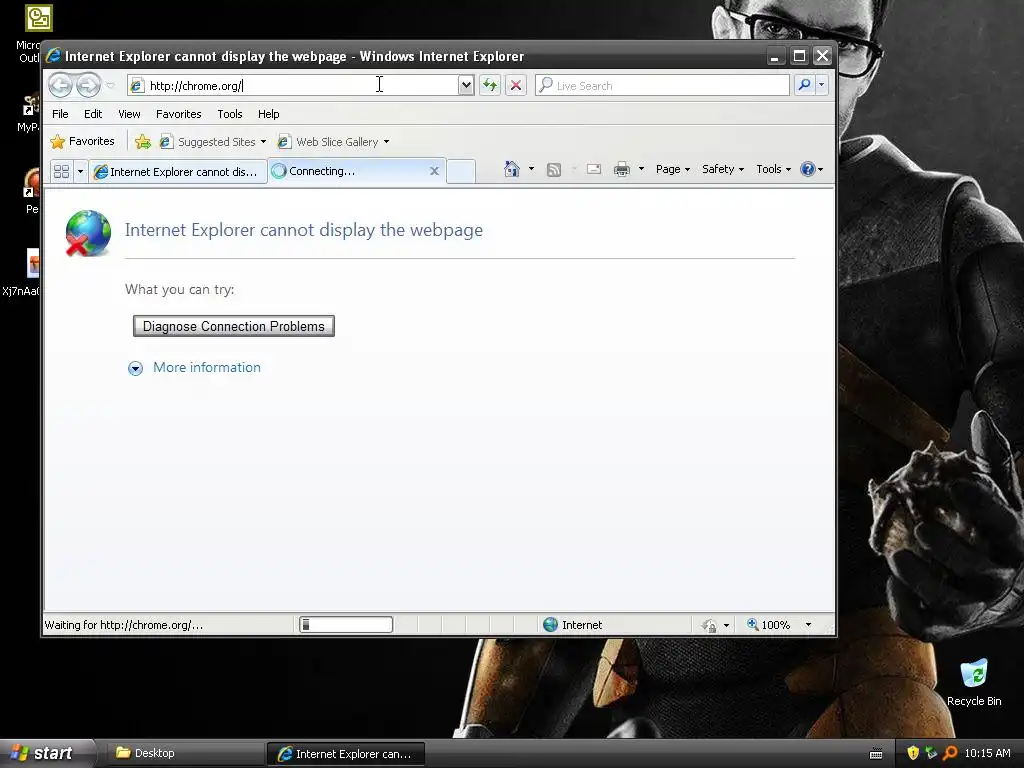Expand More information arrow icon
Image resolution: width=1024 pixels, height=768 pixels.
click(135, 368)
